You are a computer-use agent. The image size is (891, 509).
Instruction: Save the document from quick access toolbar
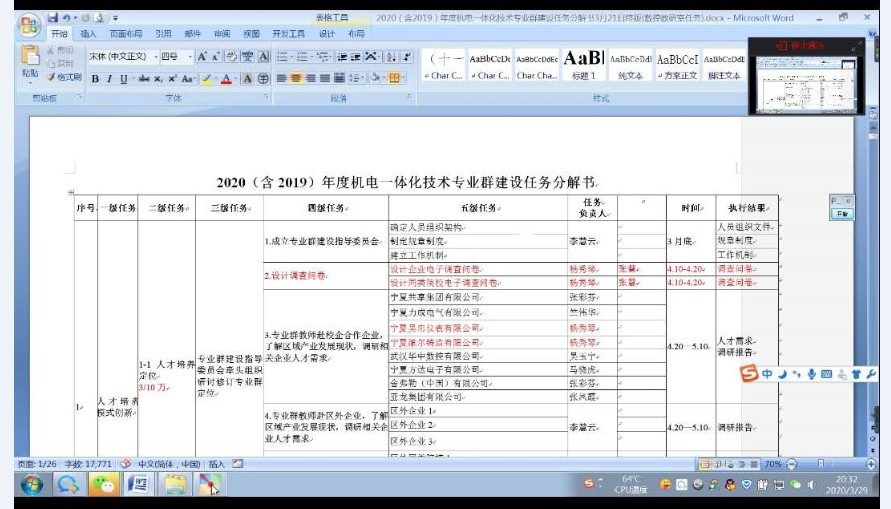click(x=52, y=18)
